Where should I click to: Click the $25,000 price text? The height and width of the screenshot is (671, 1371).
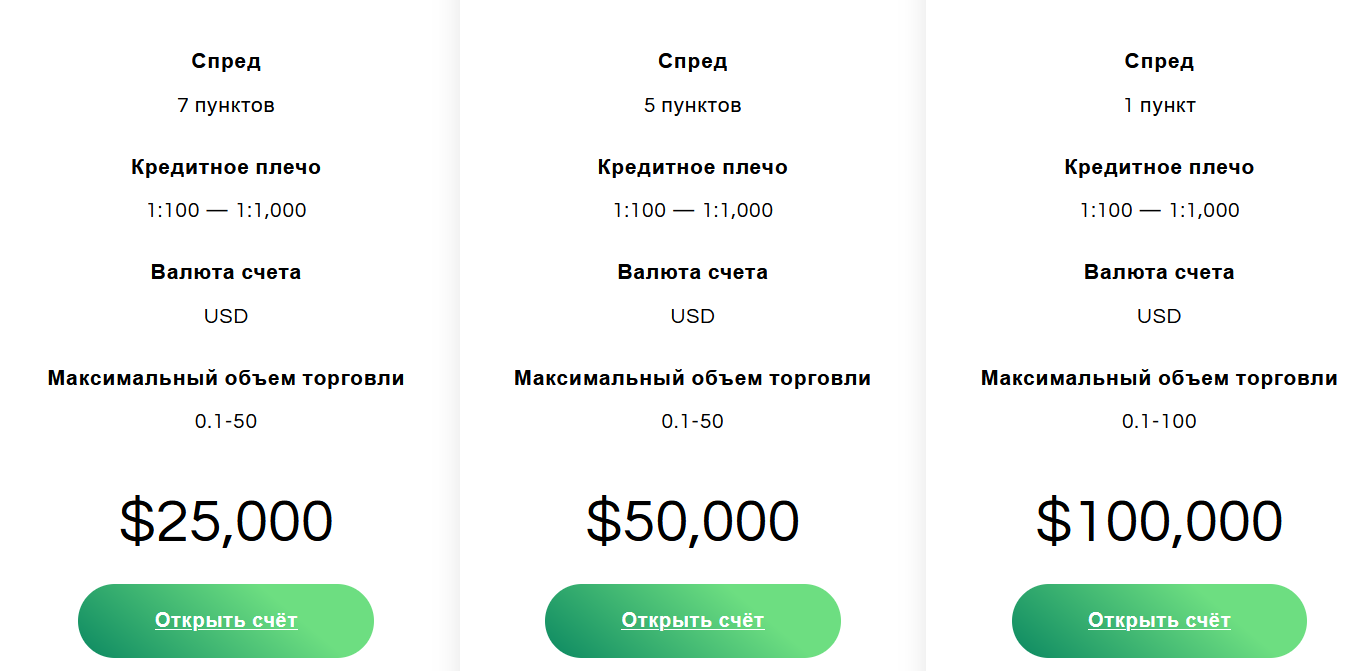click(x=226, y=521)
